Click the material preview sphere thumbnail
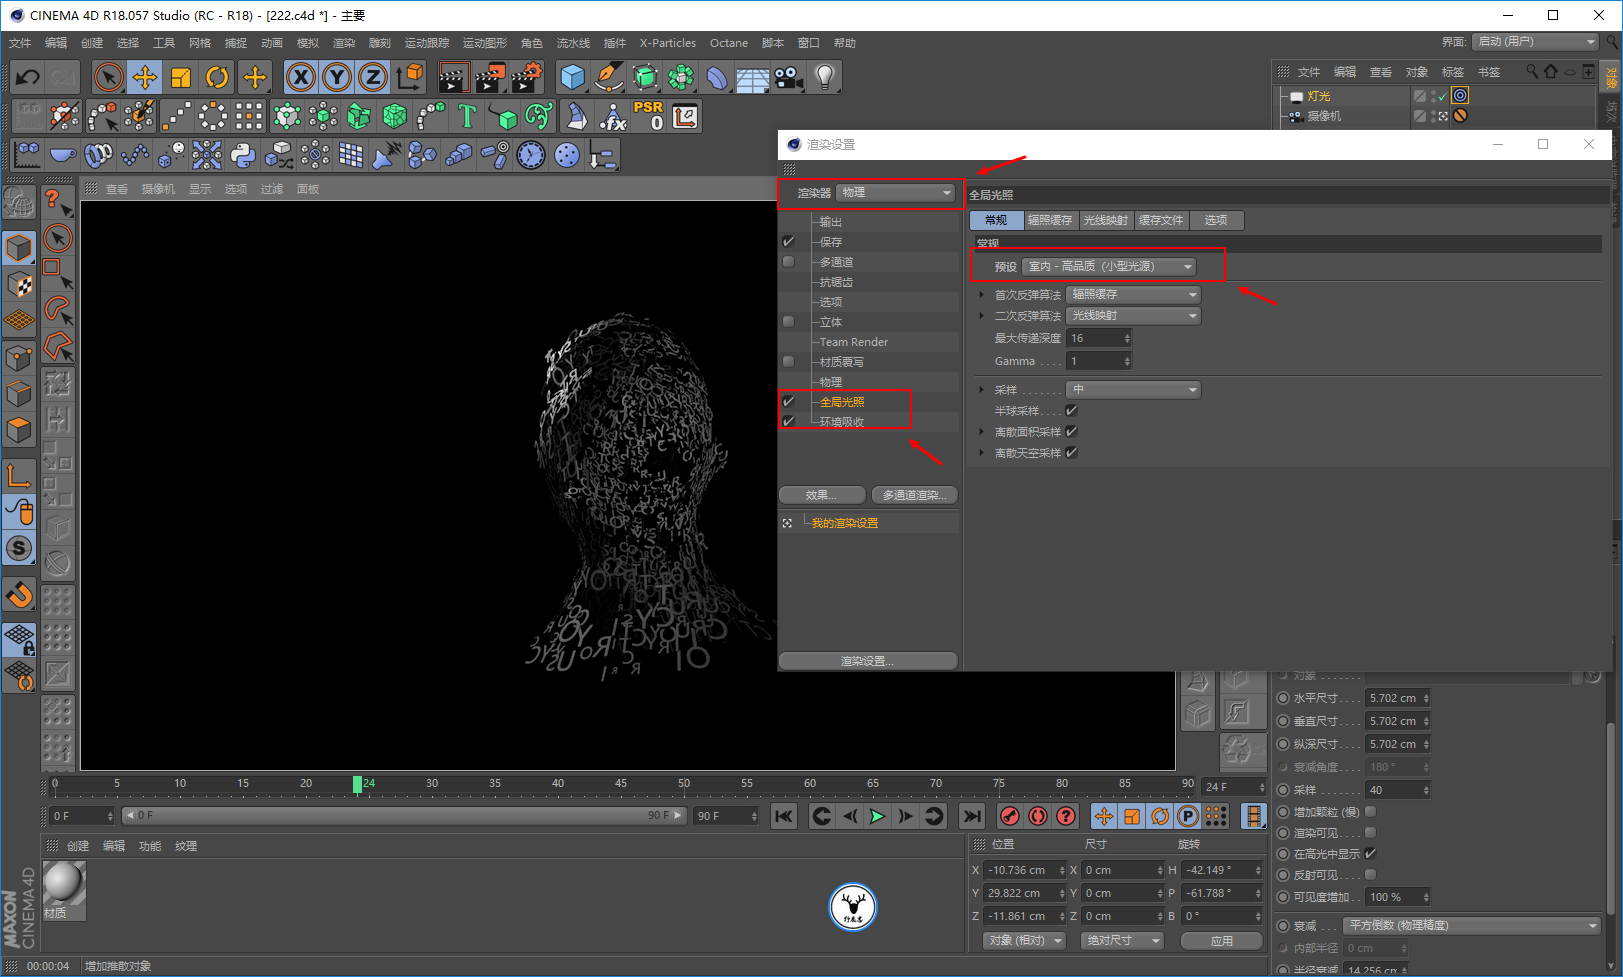Viewport: 1623px width, 977px height. pos(64,885)
